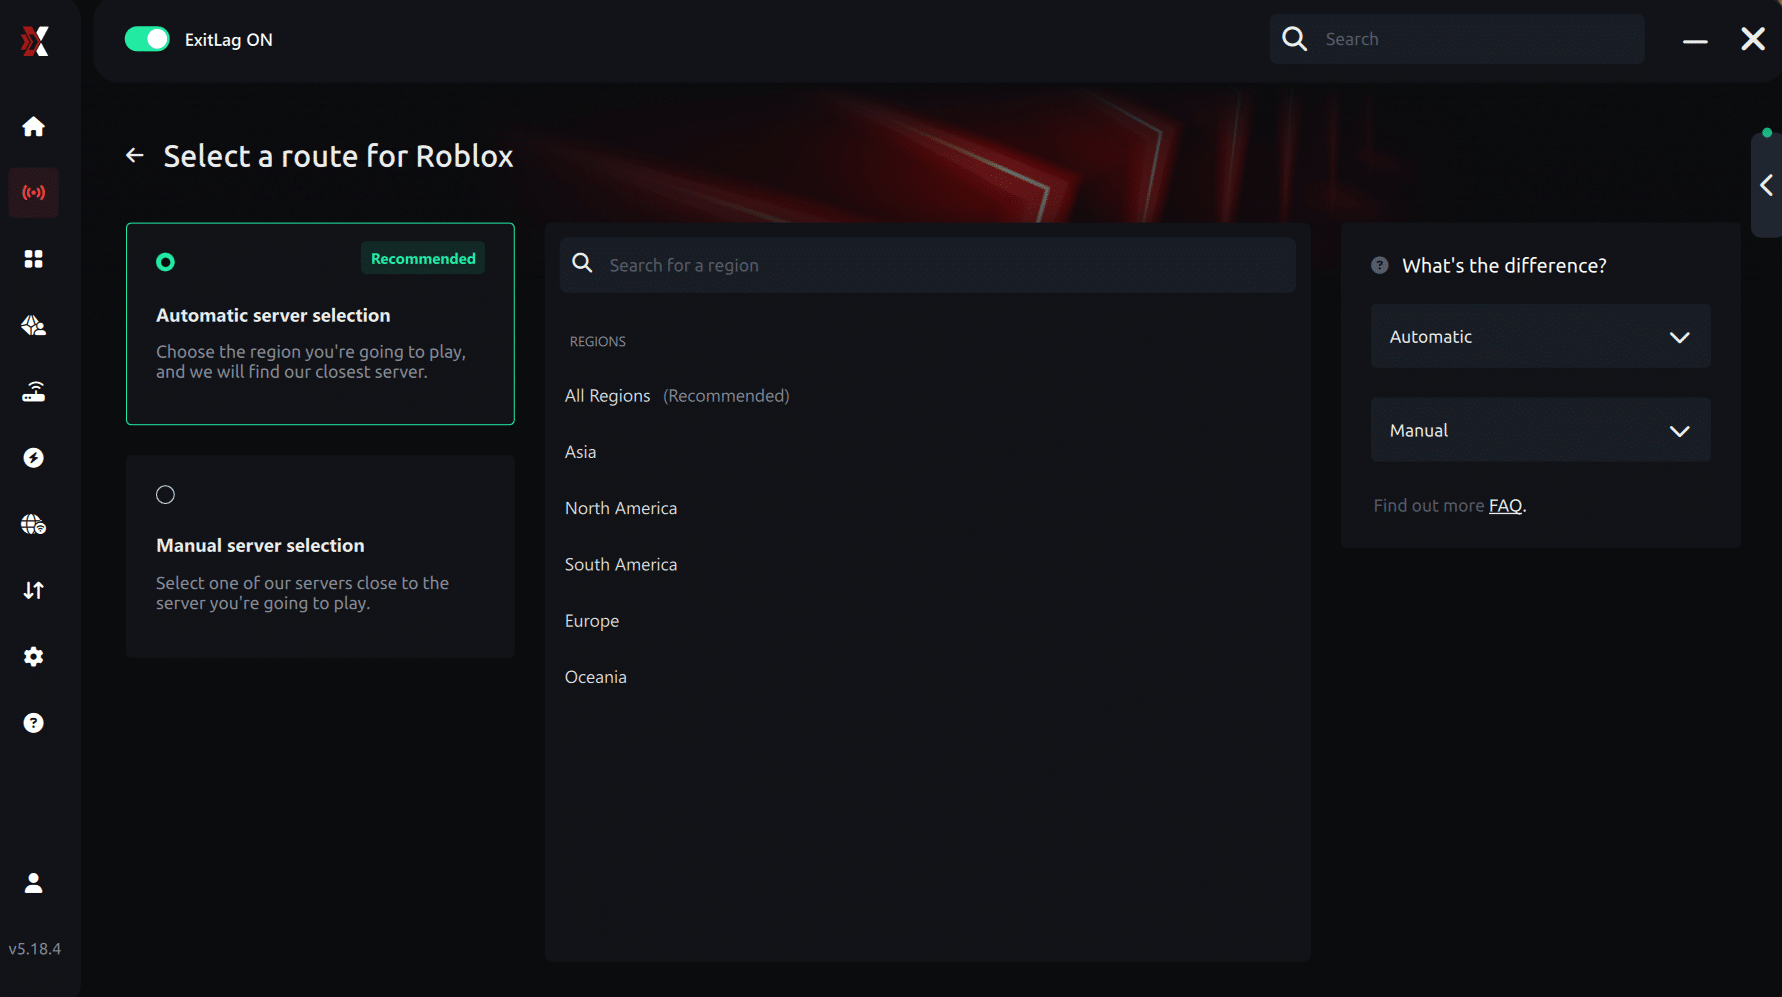The width and height of the screenshot is (1782, 997).
Task: Expand the collapsed right side panel chevron
Action: tap(1767, 185)
